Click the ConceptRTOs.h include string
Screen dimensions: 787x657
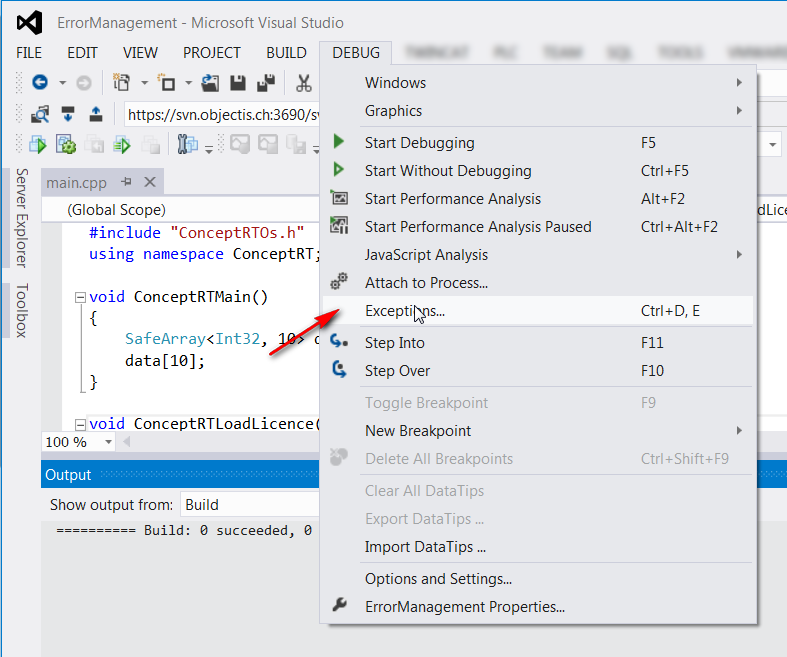[237, 233]
